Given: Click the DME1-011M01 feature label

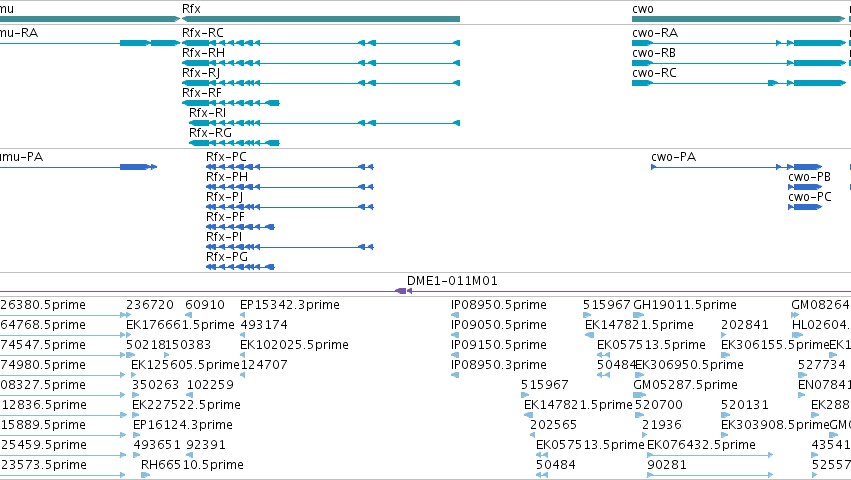Looking at the screenshot, I should click(x=452, y=281).
